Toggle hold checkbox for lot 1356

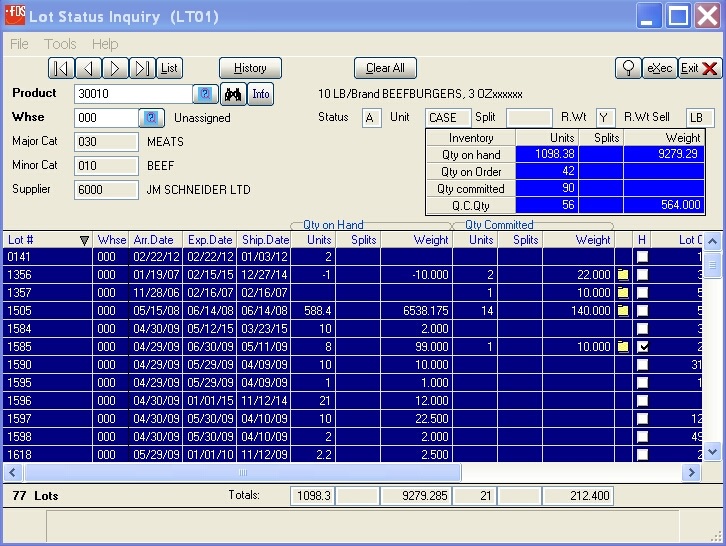pyautogui.click(x=642, y=275)
